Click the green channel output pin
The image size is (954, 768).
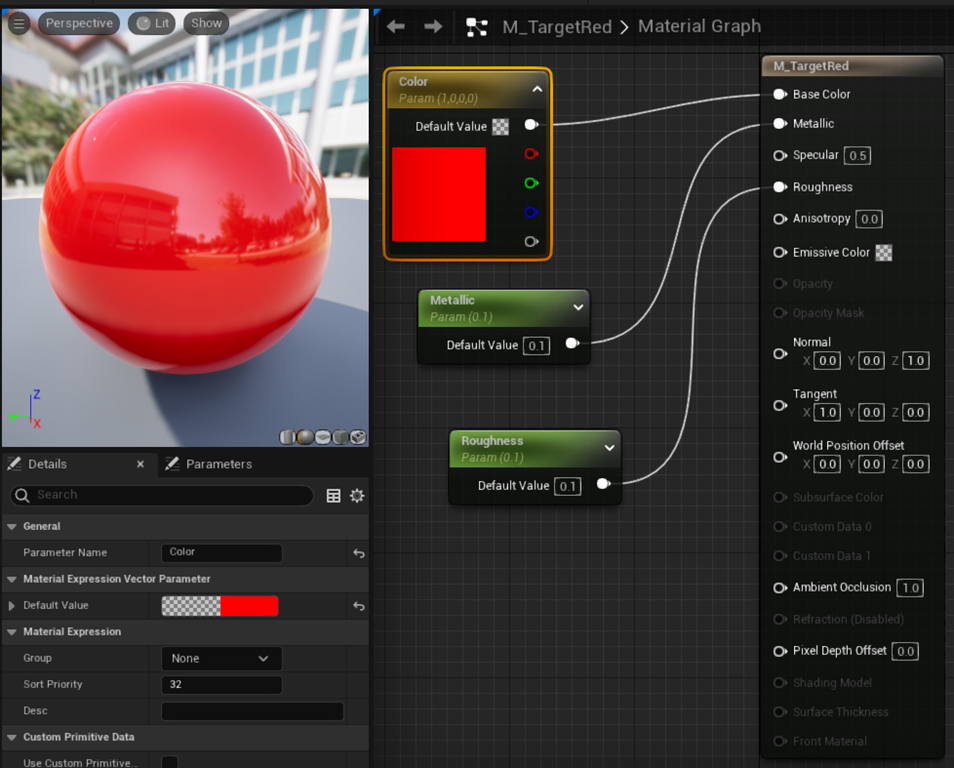531,183
